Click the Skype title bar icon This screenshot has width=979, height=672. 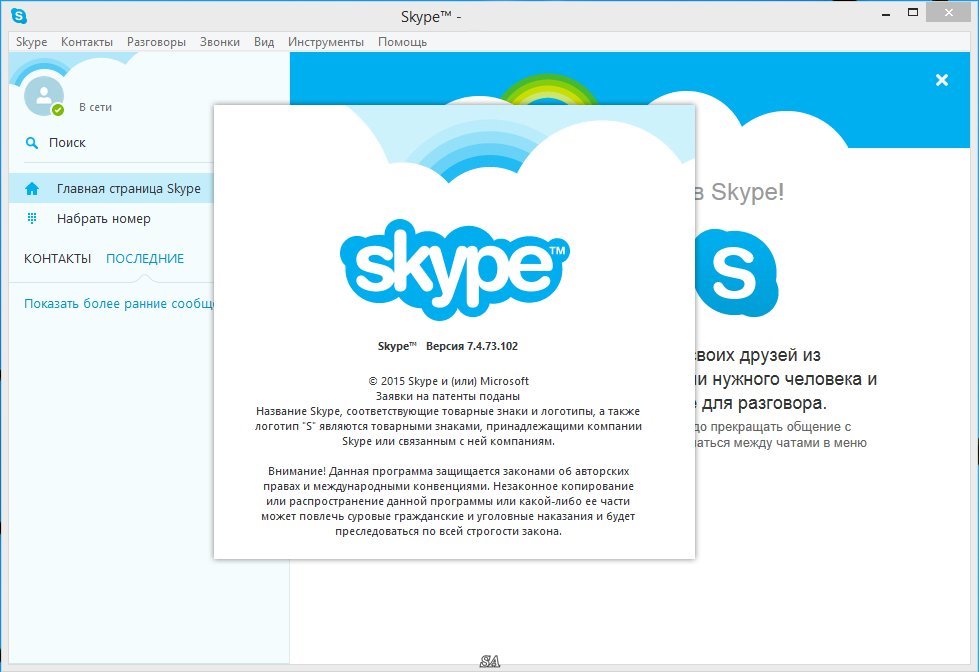19,16
